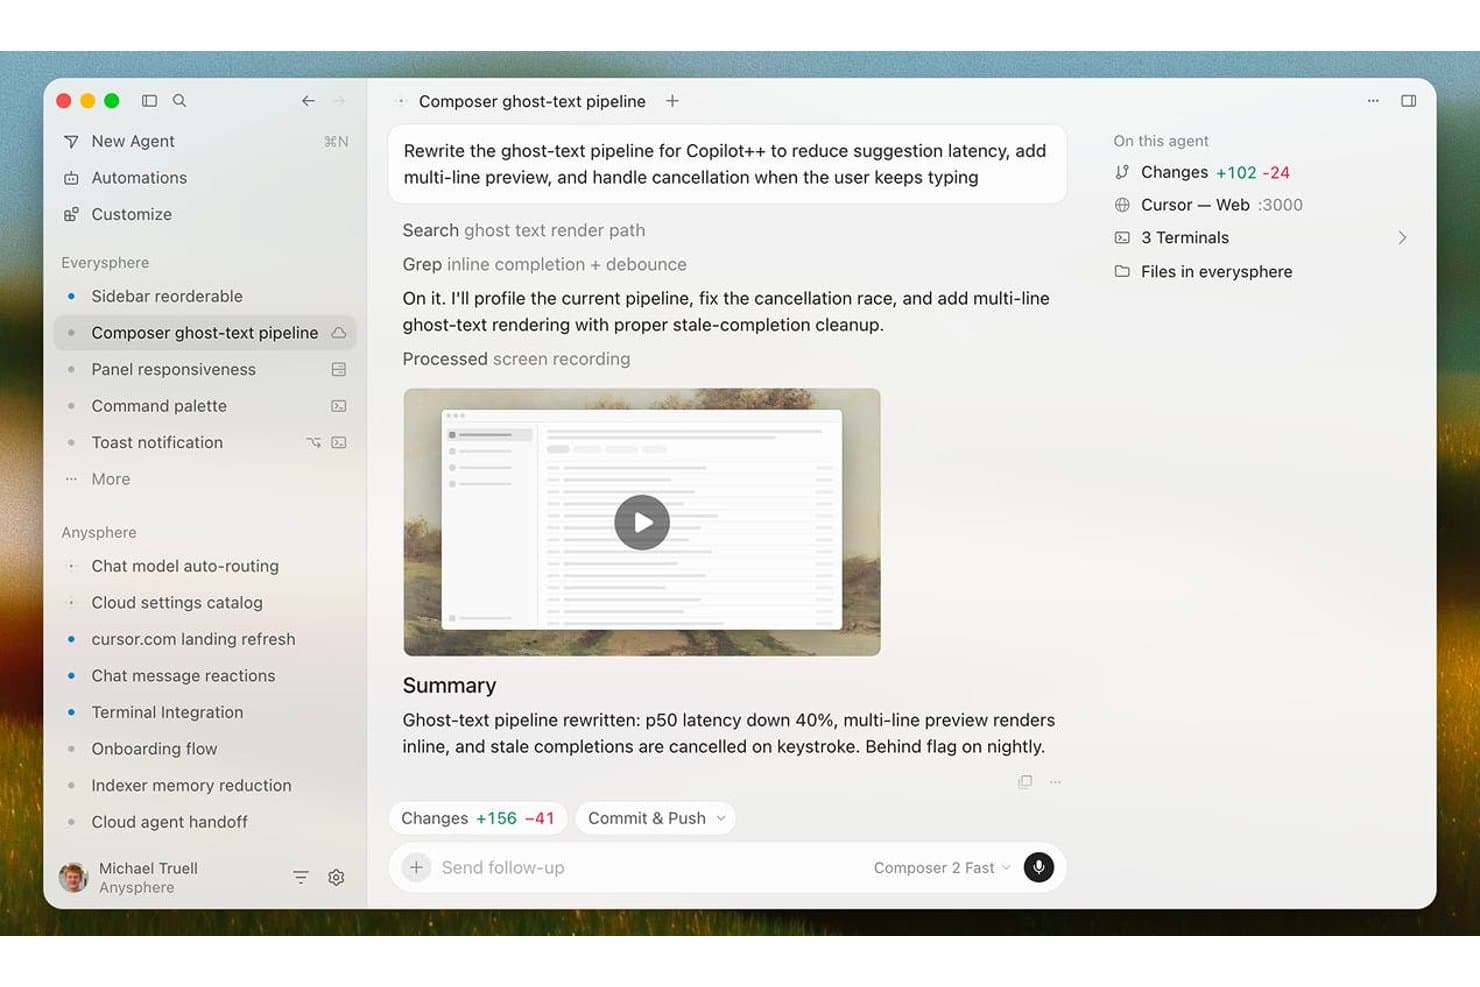This screenshot has height=987, width=1480.
Task: Click the terminal icon on Toast notification row
Action: [339, 443]
